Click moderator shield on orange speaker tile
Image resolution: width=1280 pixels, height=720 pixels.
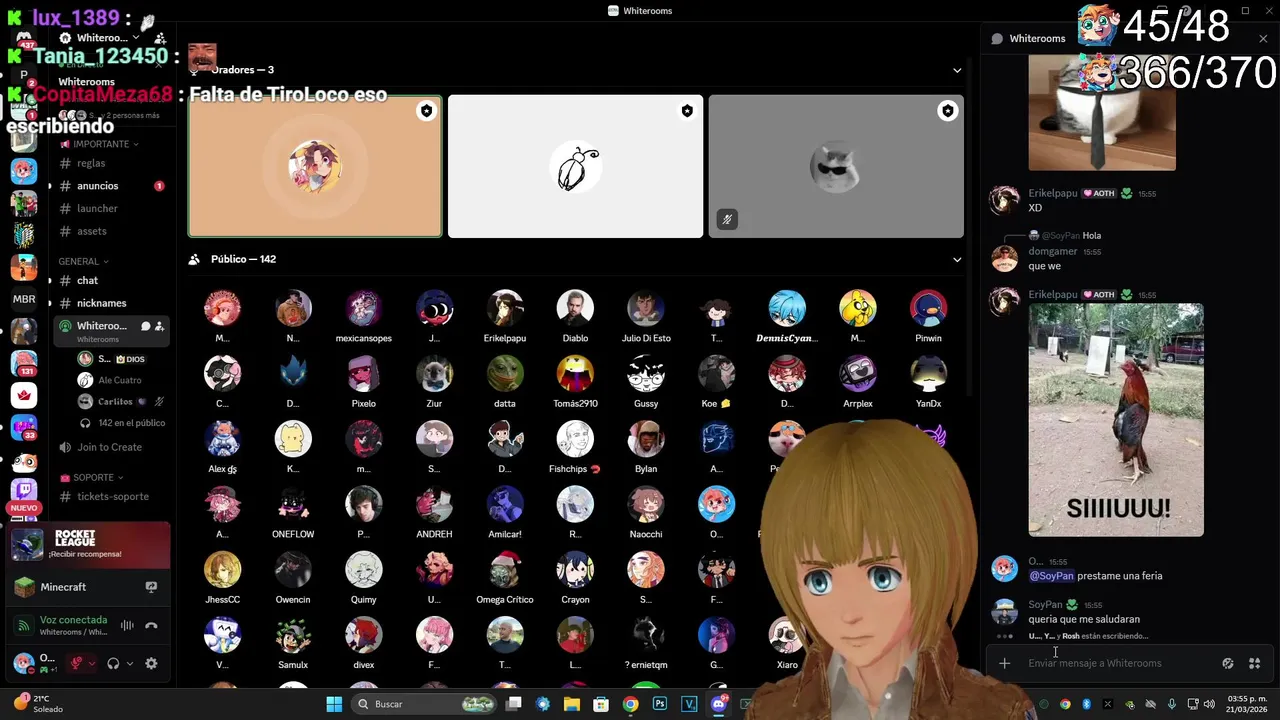click(x=427, y=111)
